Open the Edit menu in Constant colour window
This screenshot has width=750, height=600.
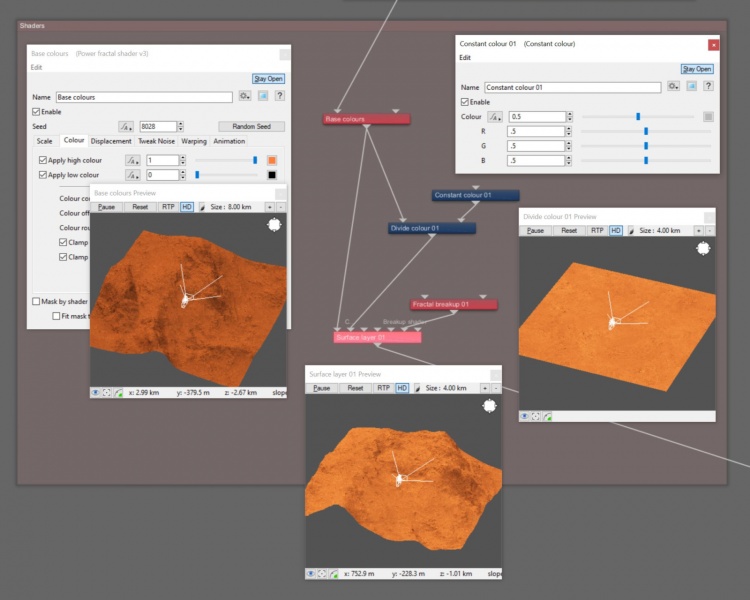[465, 57]
